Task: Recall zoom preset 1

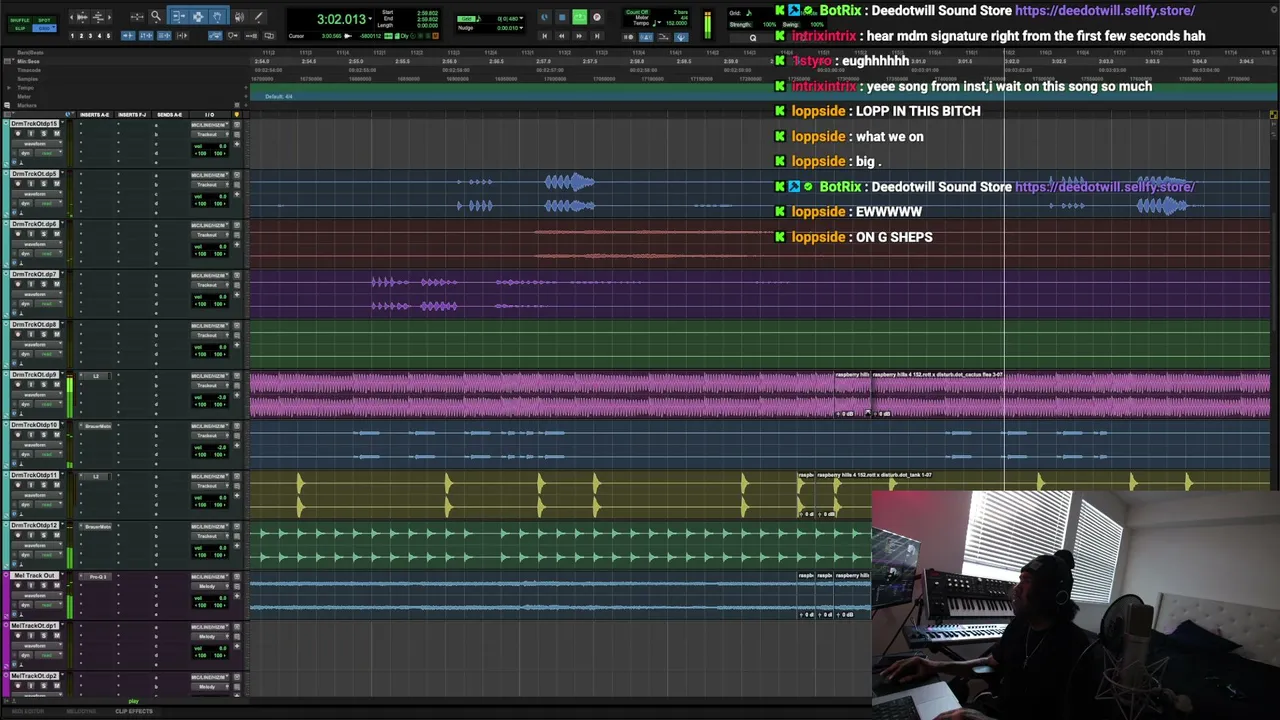Action: pos(72,36)
